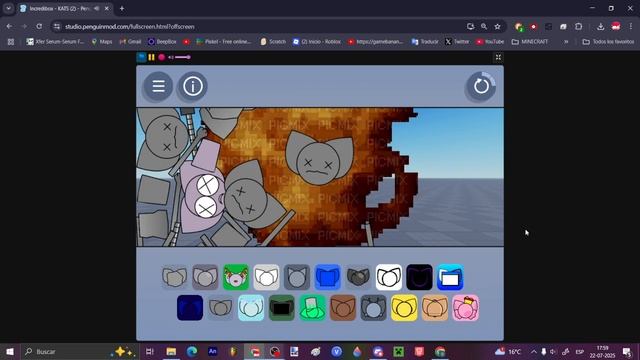
Task: Click the purple character with crossed eyes
Action: (203, 192)
